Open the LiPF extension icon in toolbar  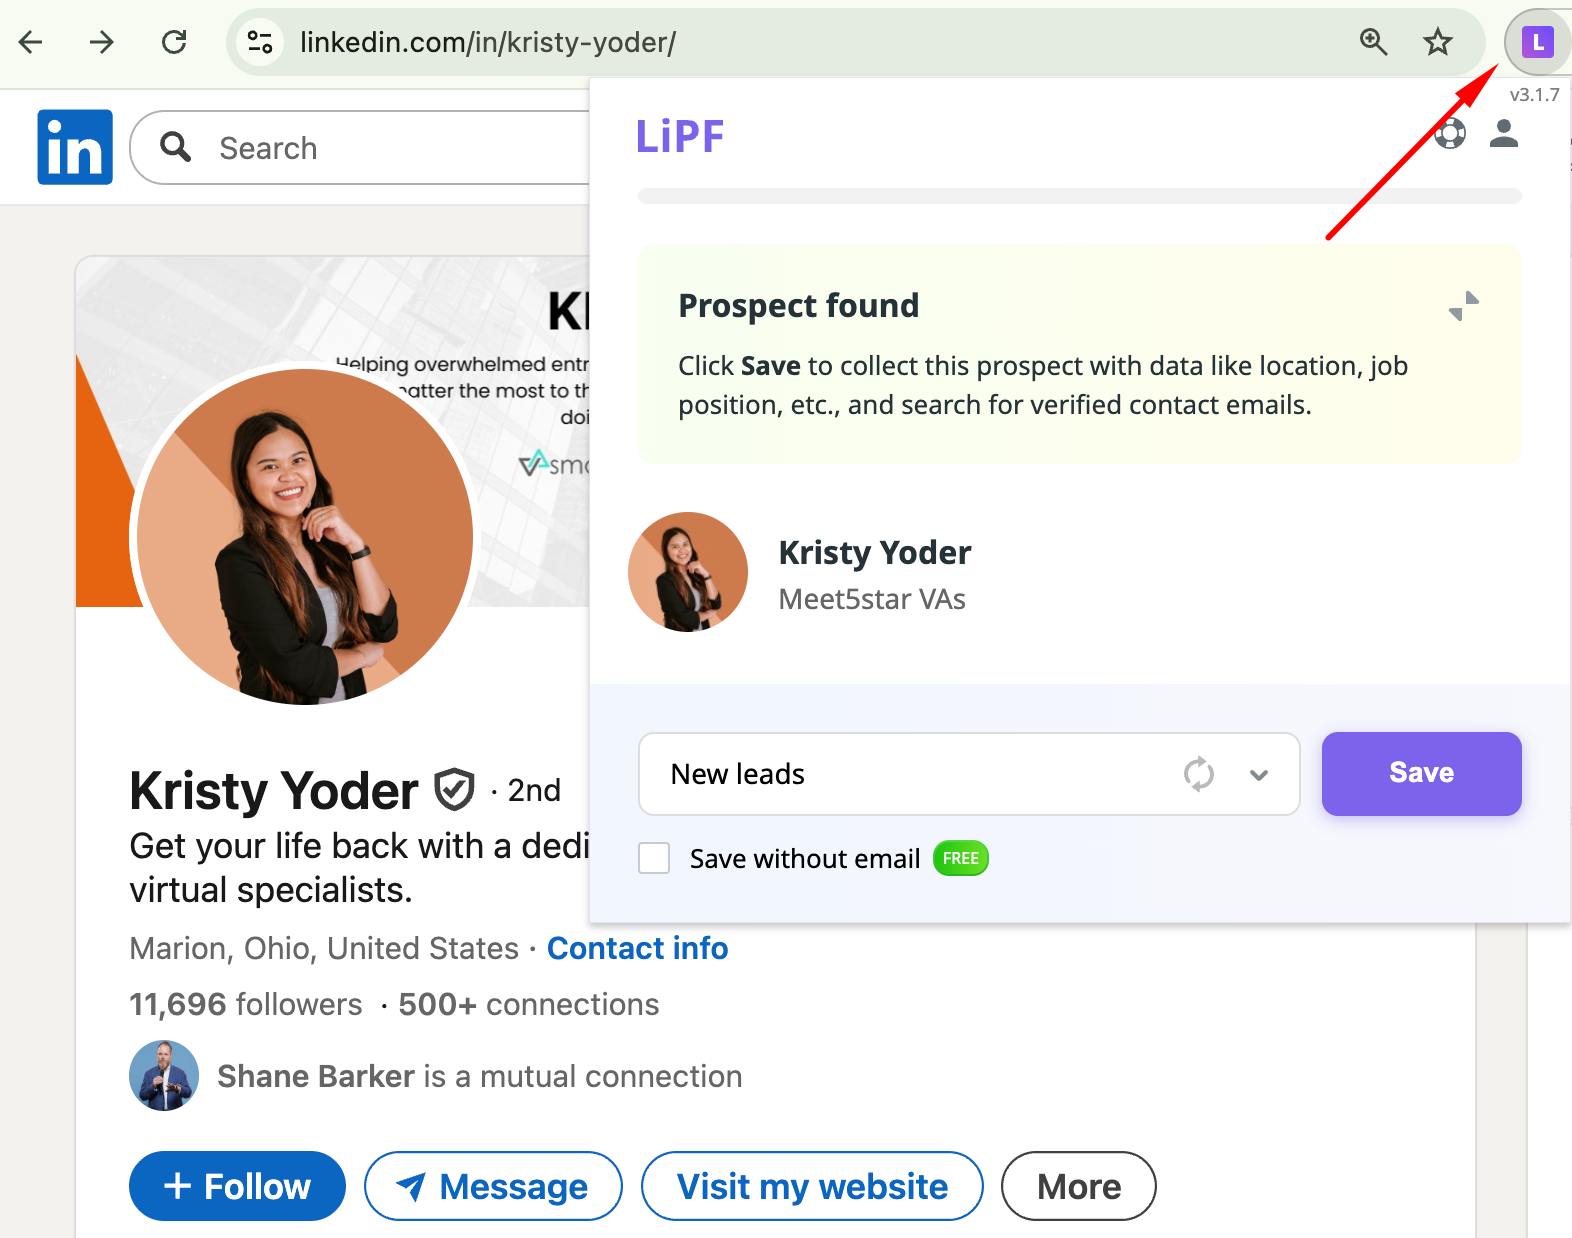(x=1537, y=42)
